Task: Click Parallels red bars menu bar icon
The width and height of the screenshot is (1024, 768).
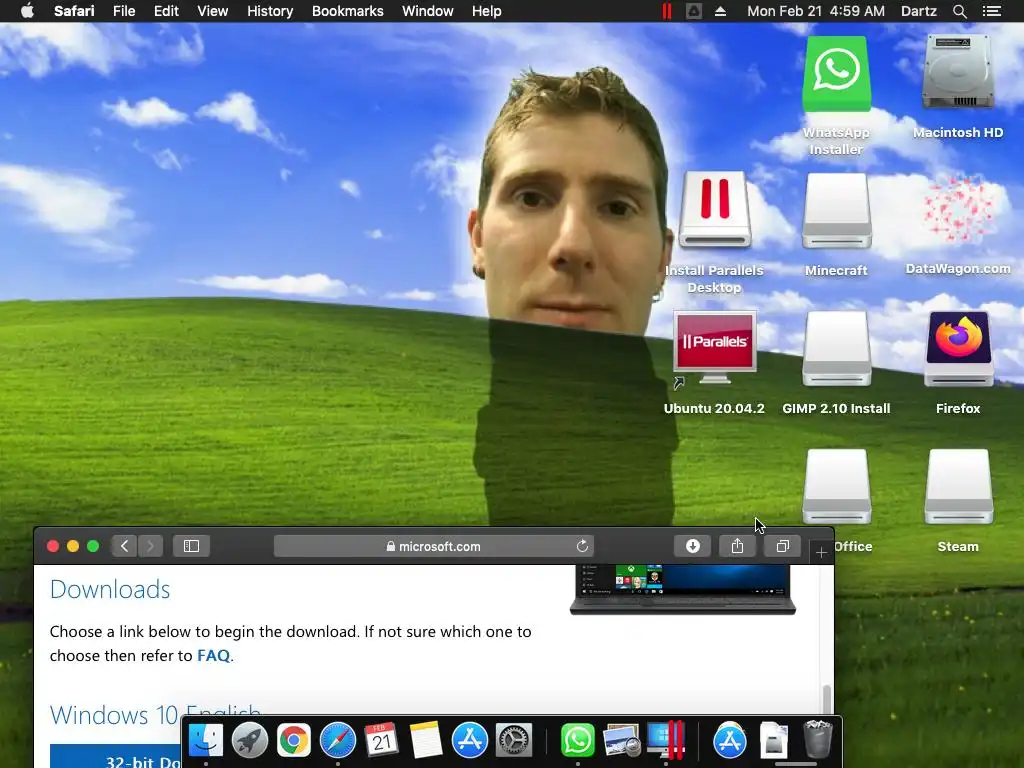Action: [x=666, y=11]
